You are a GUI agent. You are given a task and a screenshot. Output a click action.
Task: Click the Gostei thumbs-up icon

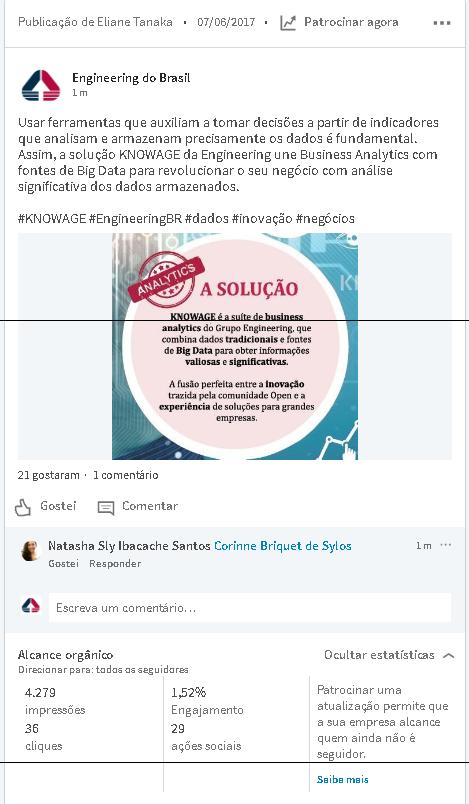[23, 507]
